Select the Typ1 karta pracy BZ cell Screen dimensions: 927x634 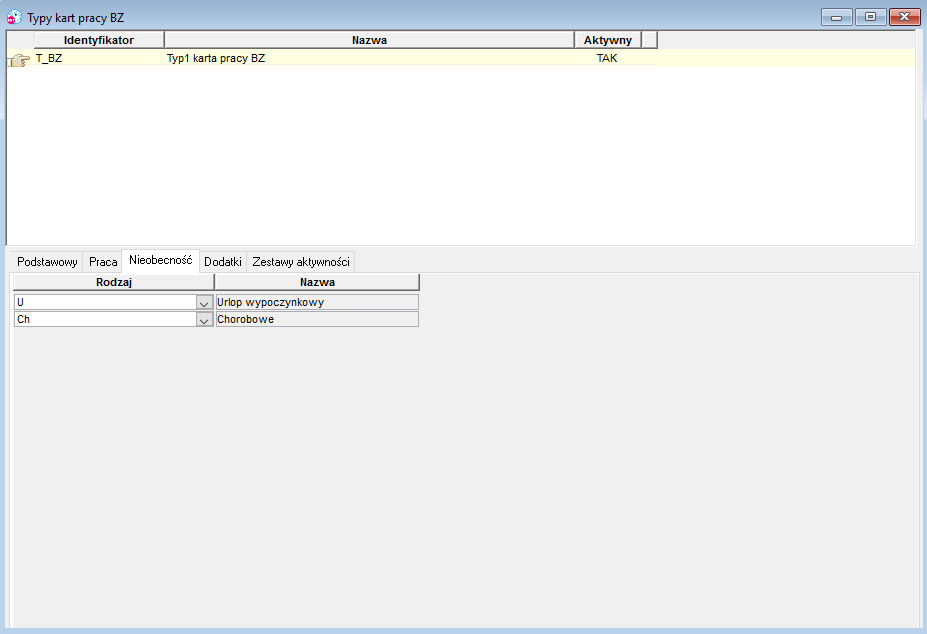pos(369,58)
